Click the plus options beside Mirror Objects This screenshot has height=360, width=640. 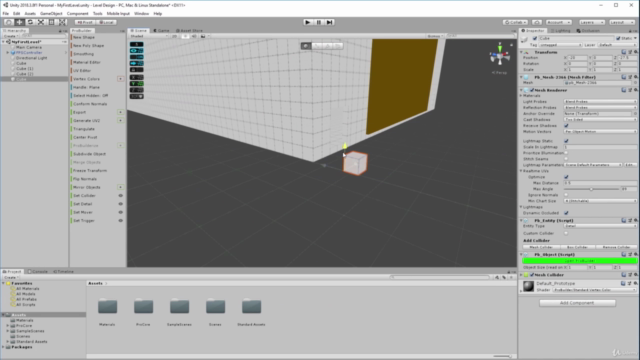(120, 187)
